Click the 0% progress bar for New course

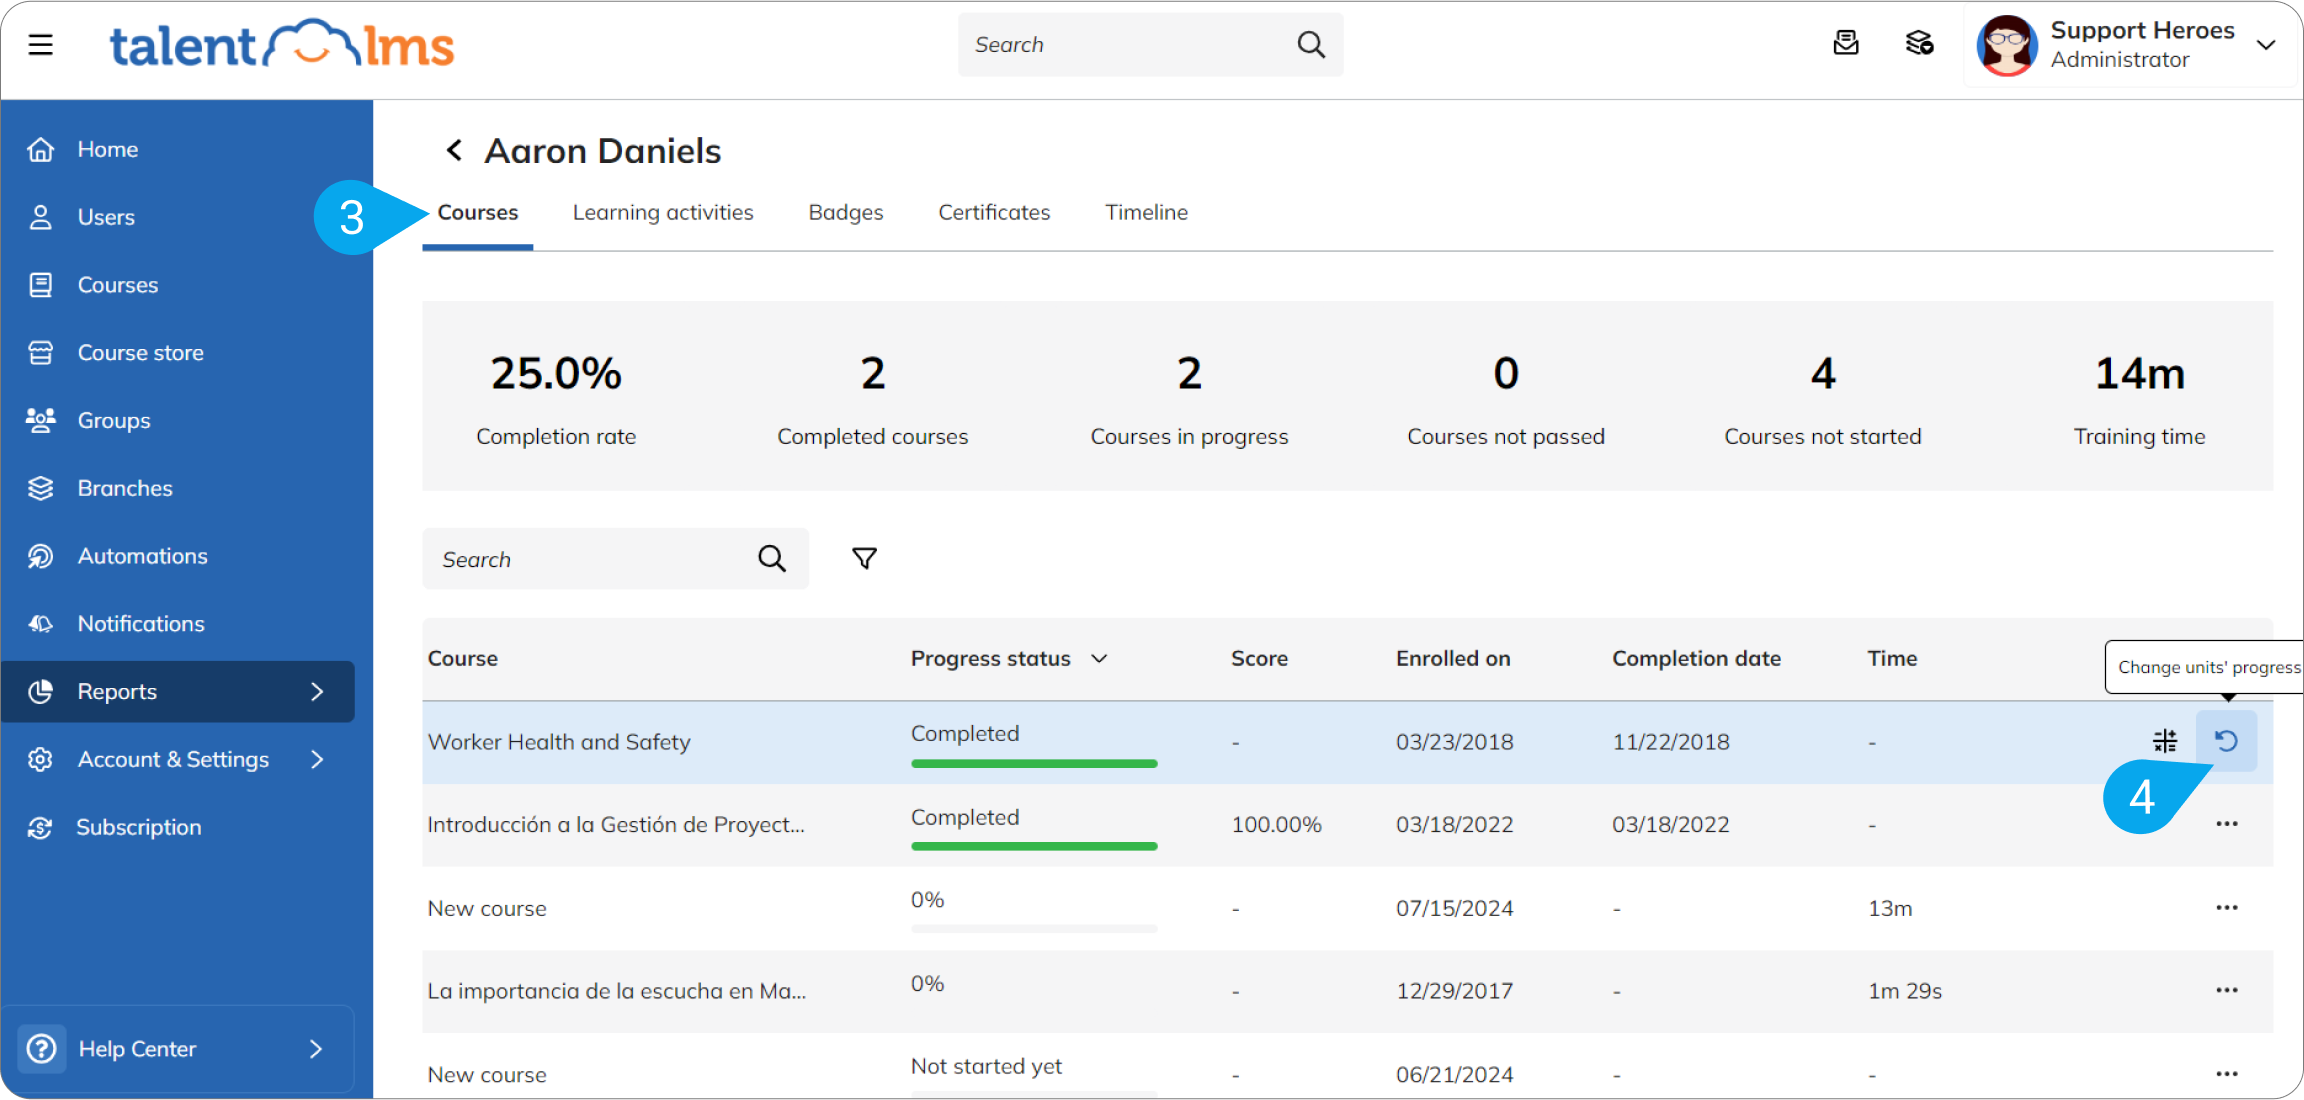click(1034, 929)
